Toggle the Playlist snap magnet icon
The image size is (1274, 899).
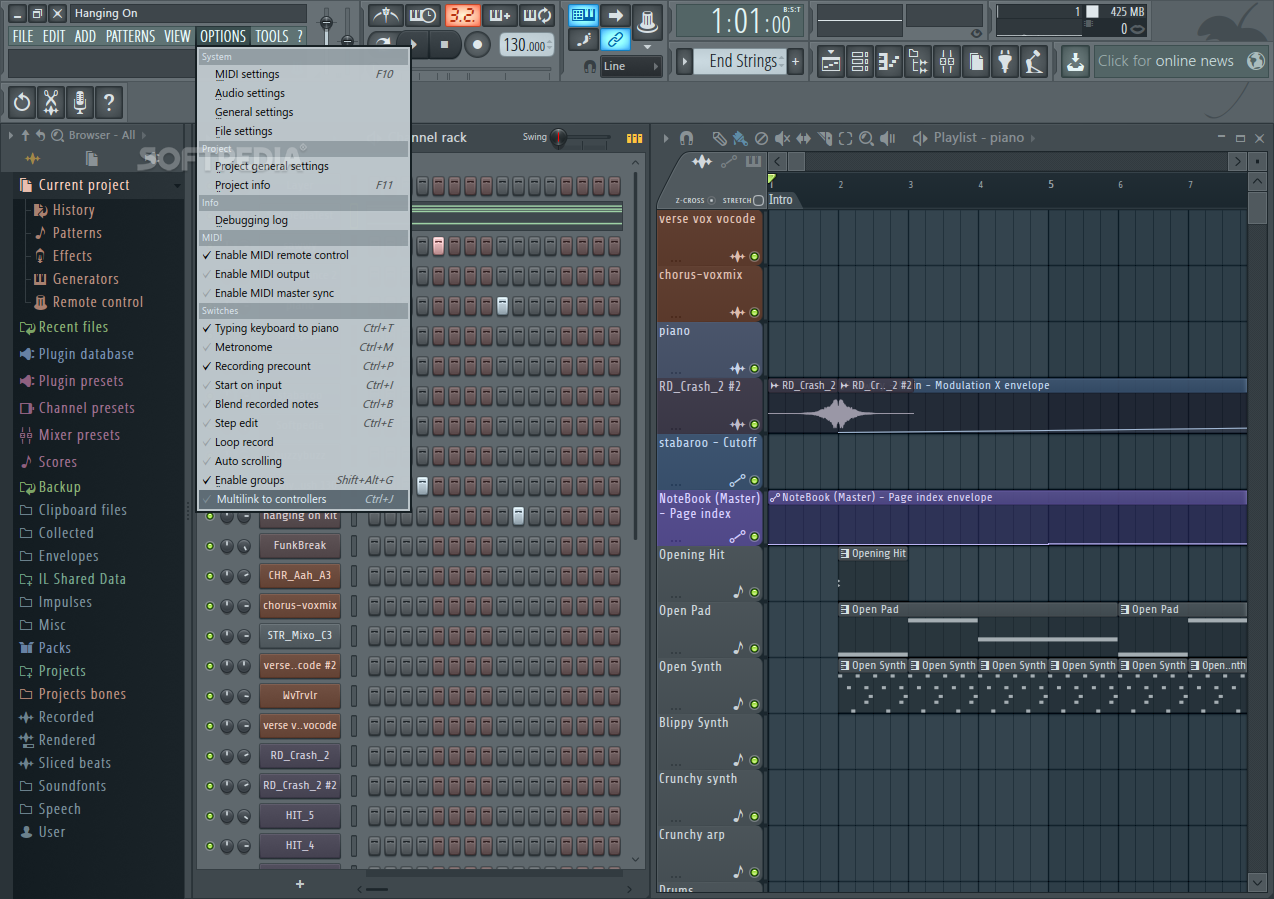coord(686,138)
